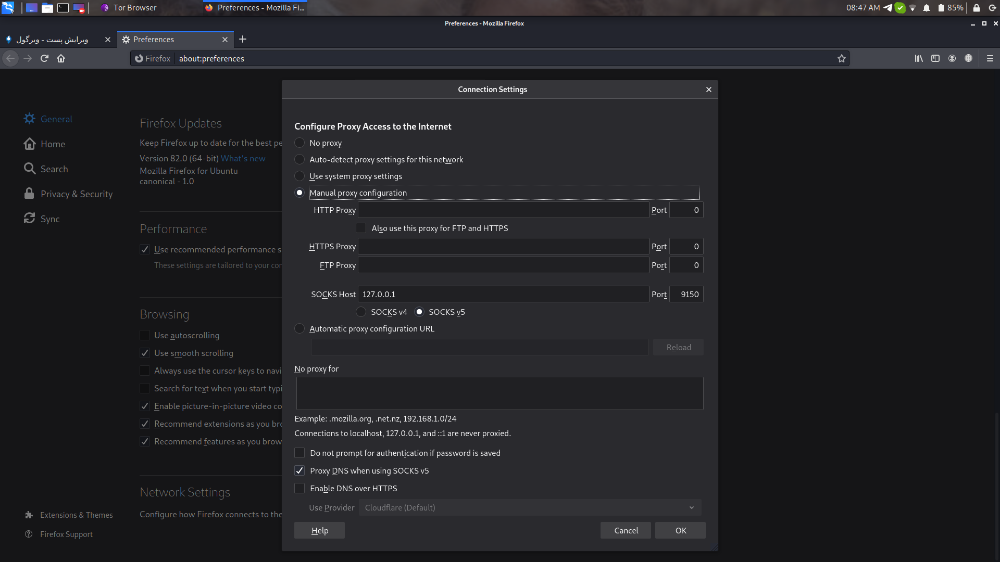1000x562 pixels.
Task: Choose SOCKS v4 radio option
Action: (x=361, y=312)
